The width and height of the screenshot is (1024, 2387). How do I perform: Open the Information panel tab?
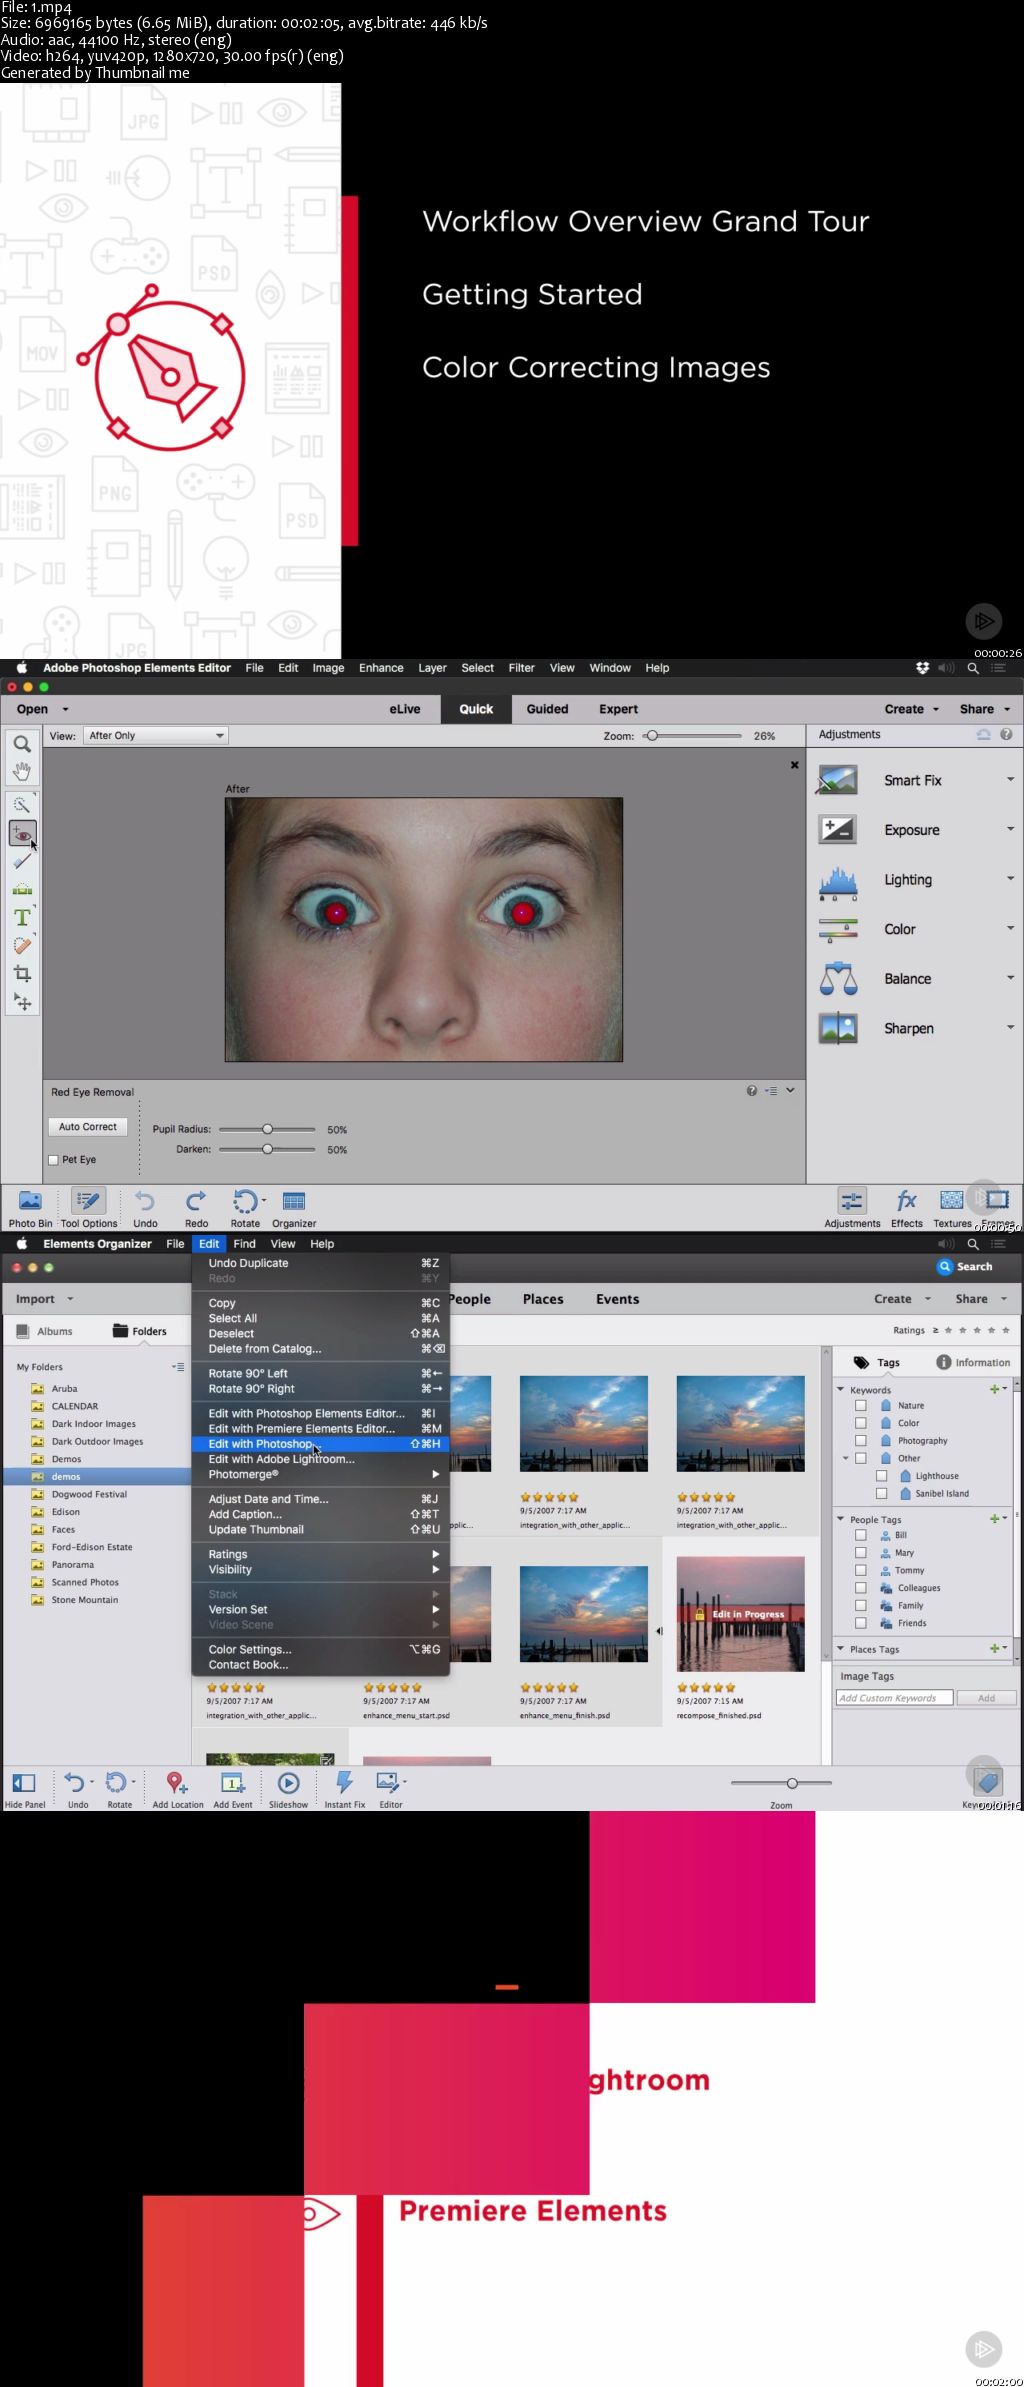(x=973, y=1362)
